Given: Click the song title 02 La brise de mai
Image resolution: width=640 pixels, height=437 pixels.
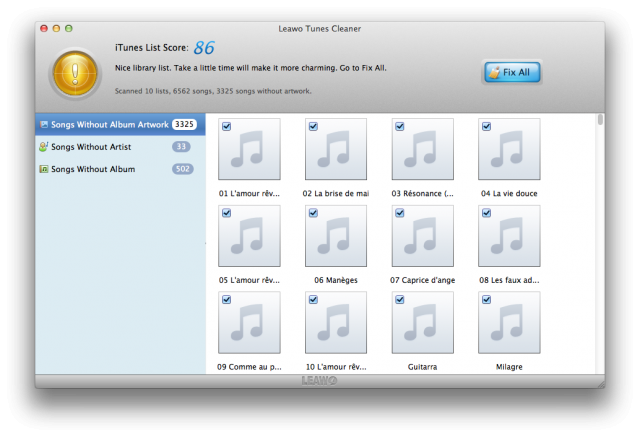Looking at the screenshot, I should pos(336,193).
